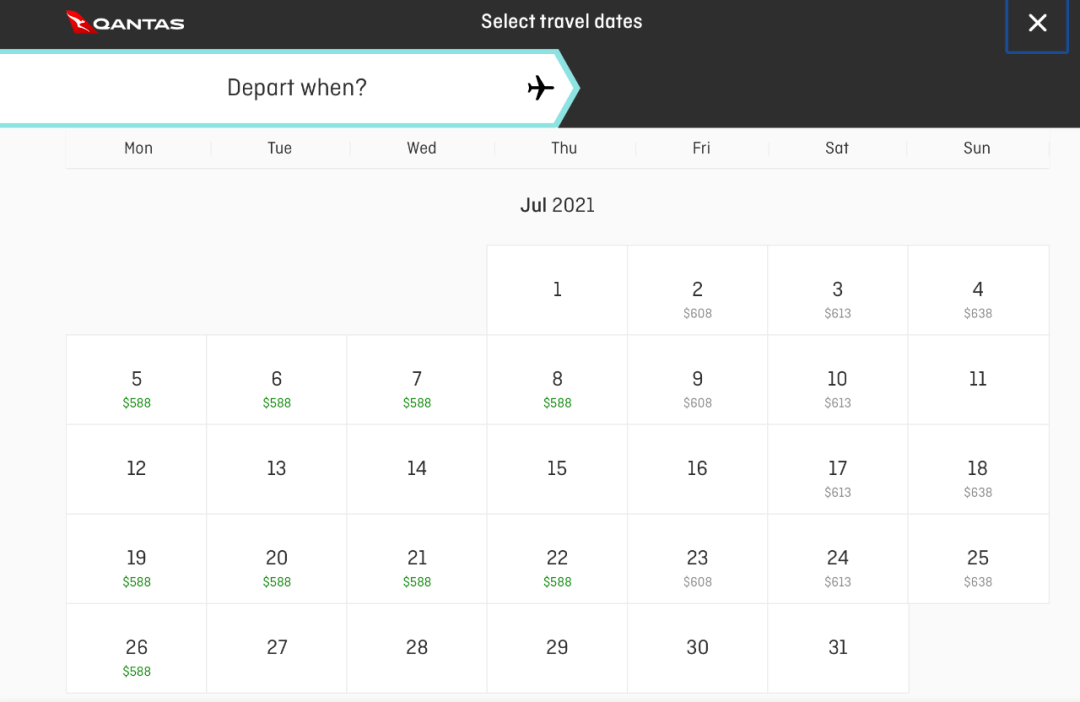Select July 1 as departure date

click(557, 290)
